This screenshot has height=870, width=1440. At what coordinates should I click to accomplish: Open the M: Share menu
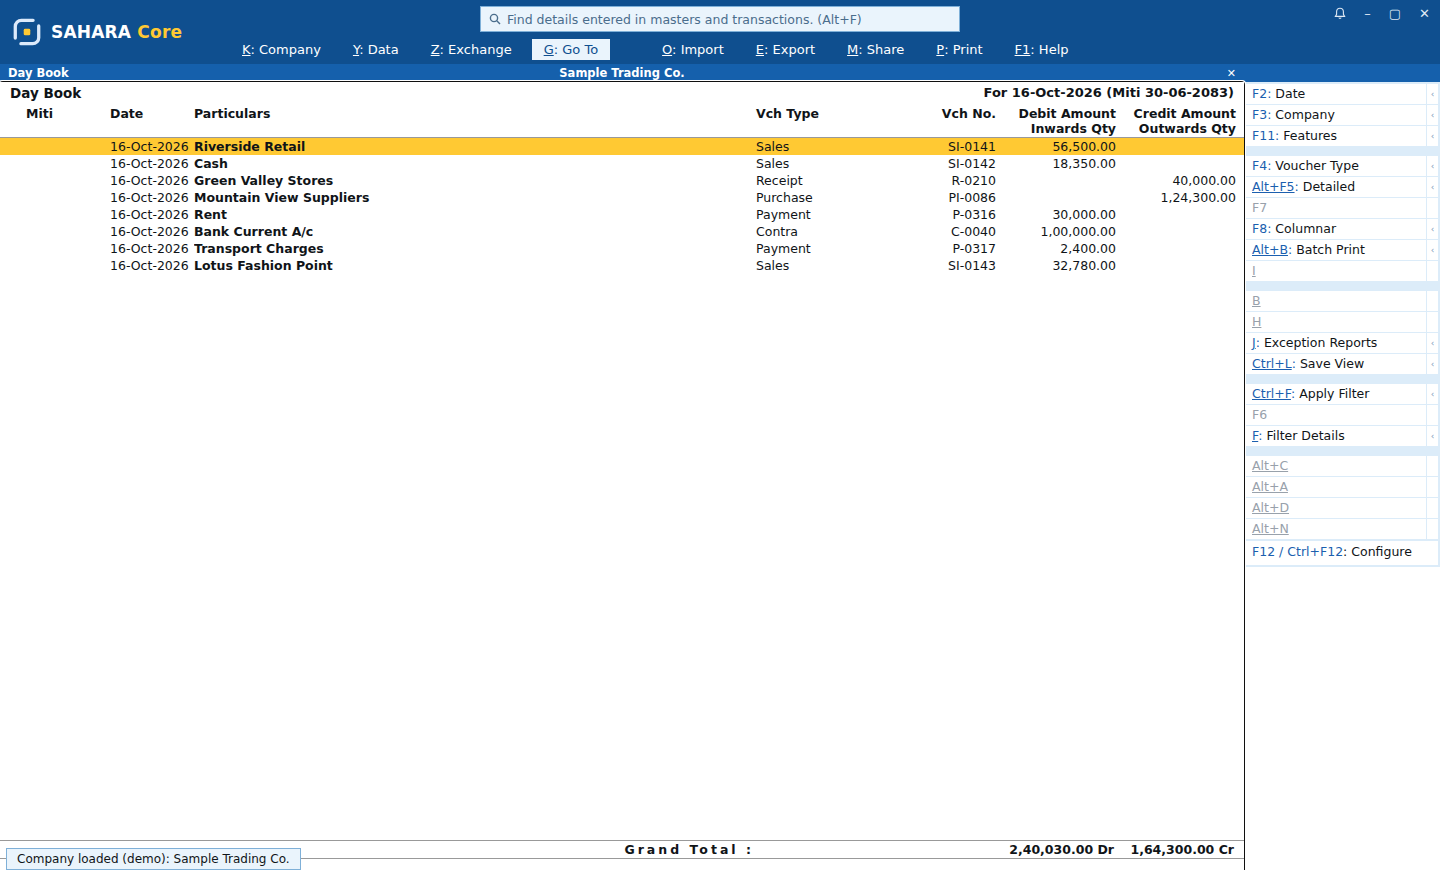875,50
